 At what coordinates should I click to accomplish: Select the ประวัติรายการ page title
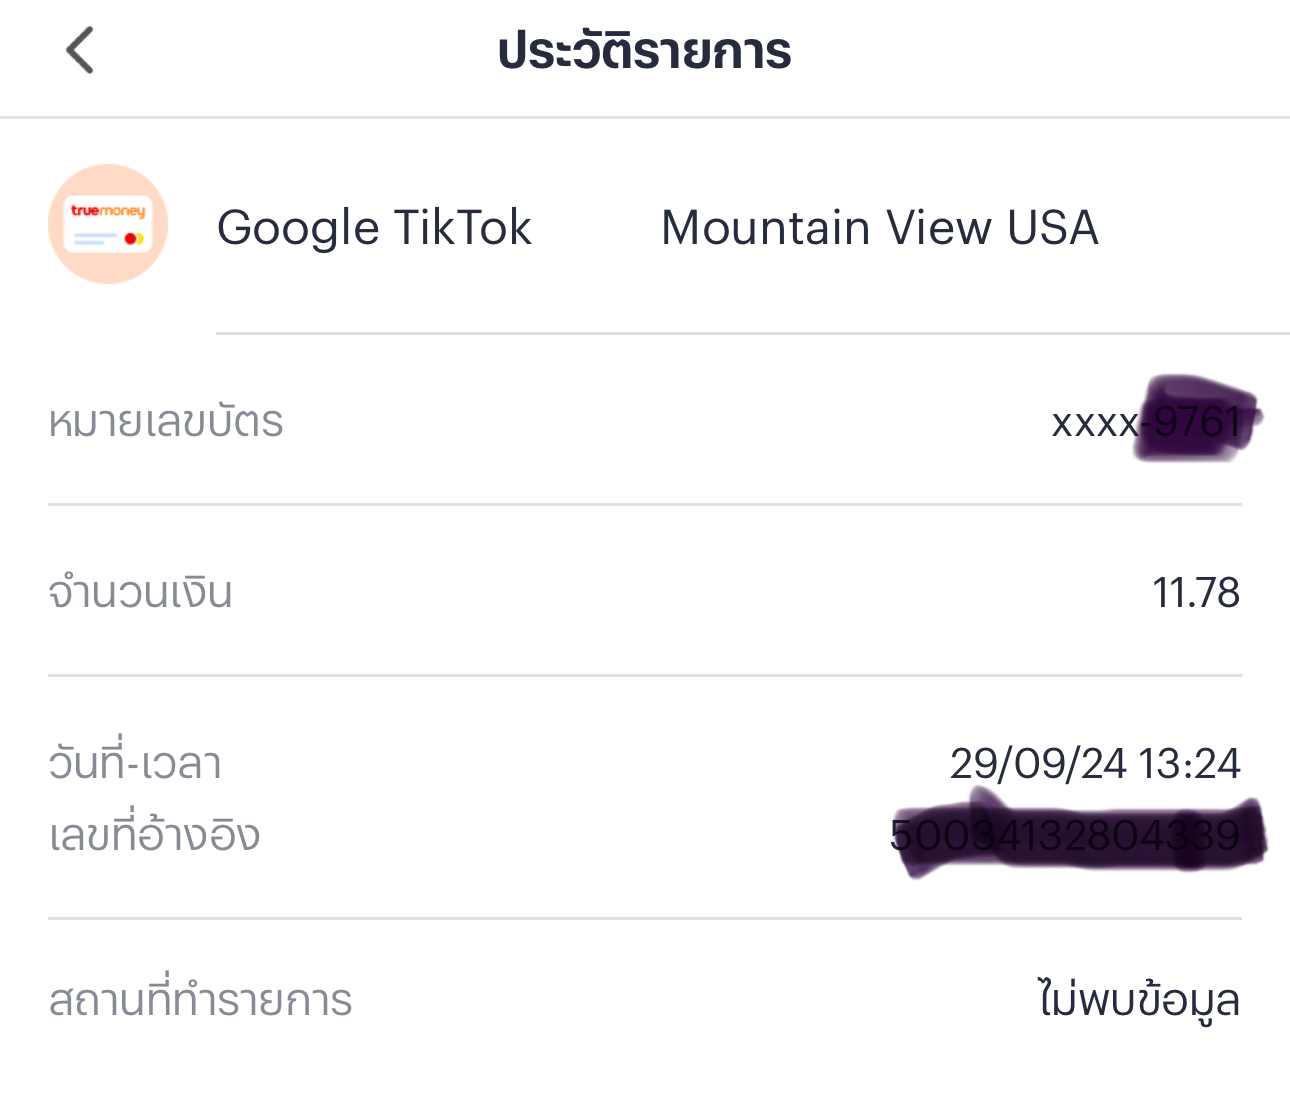pos(645,50)
